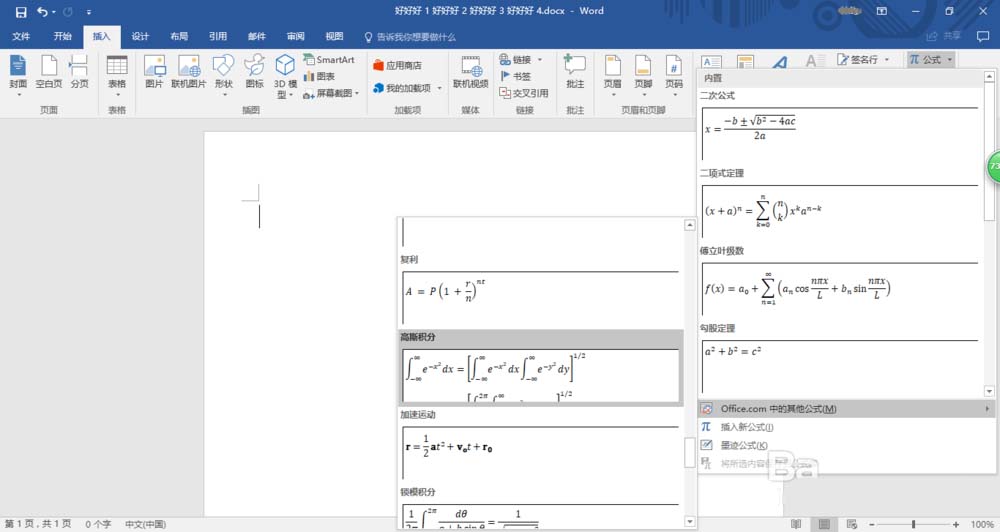Switch to web layout view in status bar
The width and height of the screenshot is (1000, 532).
click(x=850, y=524)
